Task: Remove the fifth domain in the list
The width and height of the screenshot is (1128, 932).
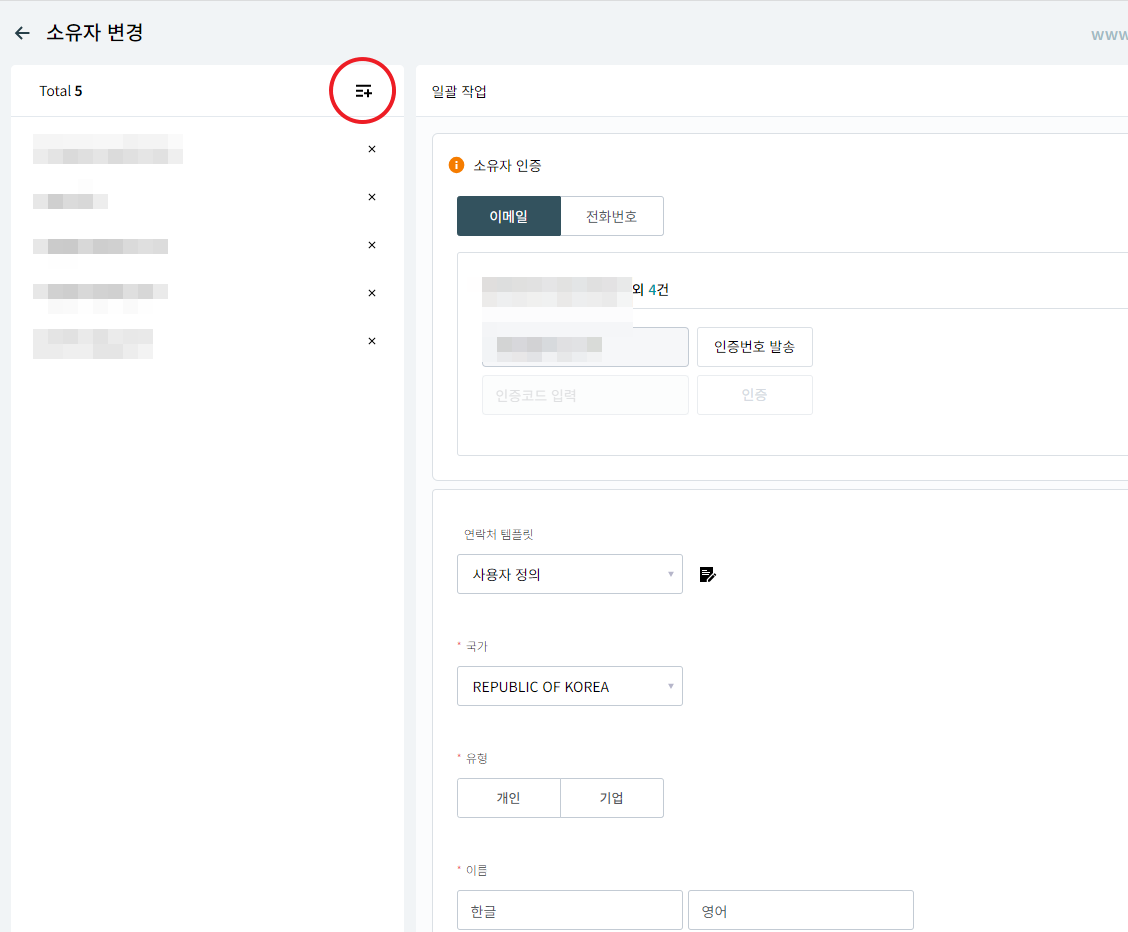Action: pos(372,341)
